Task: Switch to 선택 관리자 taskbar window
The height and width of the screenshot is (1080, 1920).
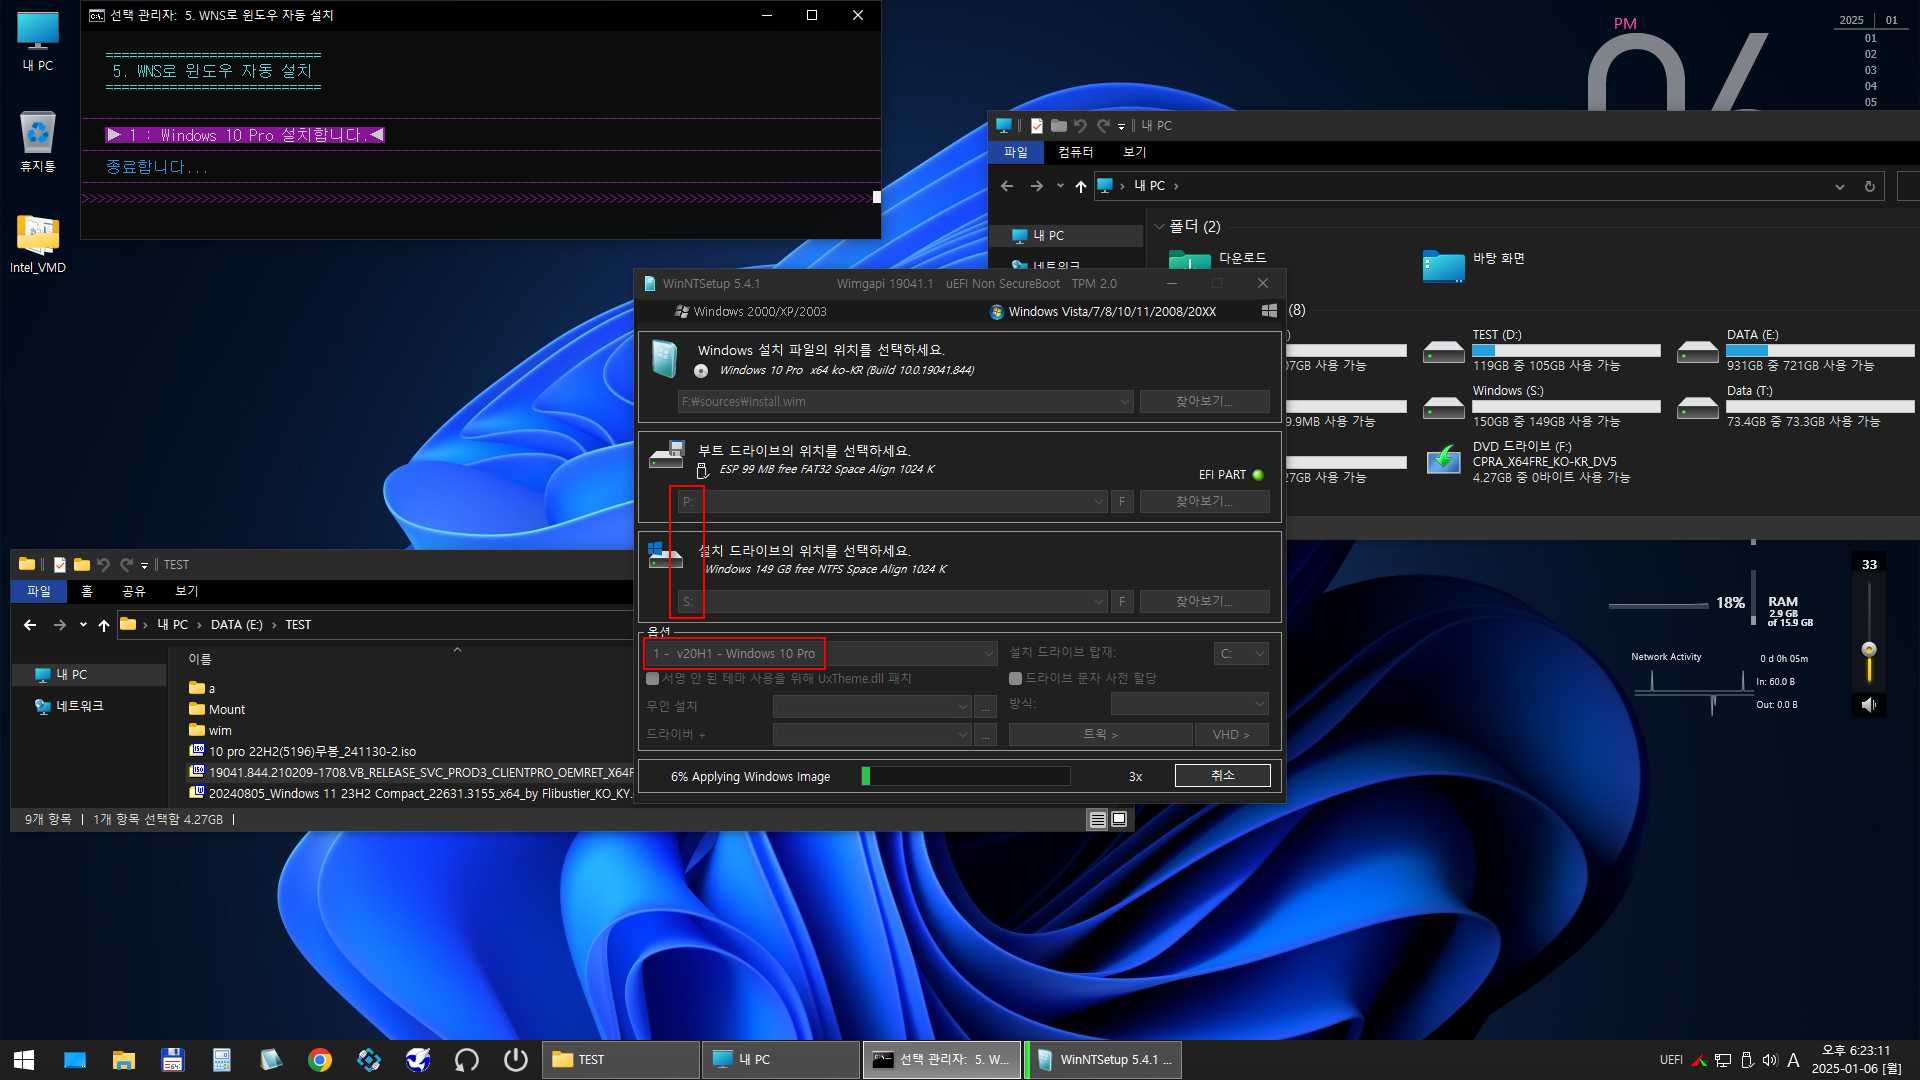Action: click(x=942, y=1060)
